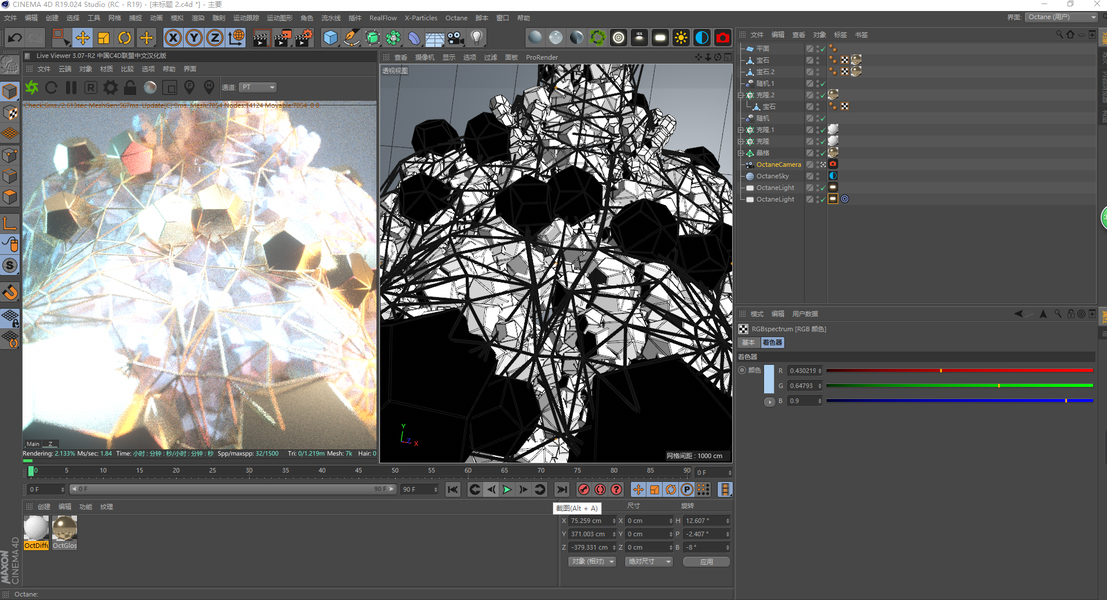Open Live Viewer settings gear
This screenshot has width=1107, height=600.
[x=111, y=88]
